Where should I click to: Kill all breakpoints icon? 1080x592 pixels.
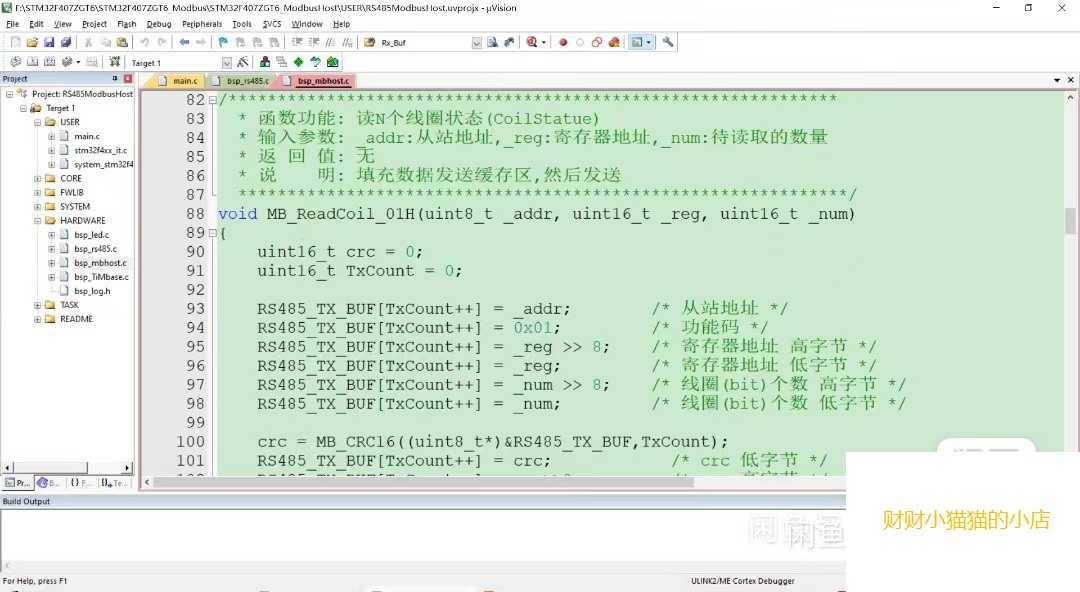pyautogui.click(x=614, y=42)
